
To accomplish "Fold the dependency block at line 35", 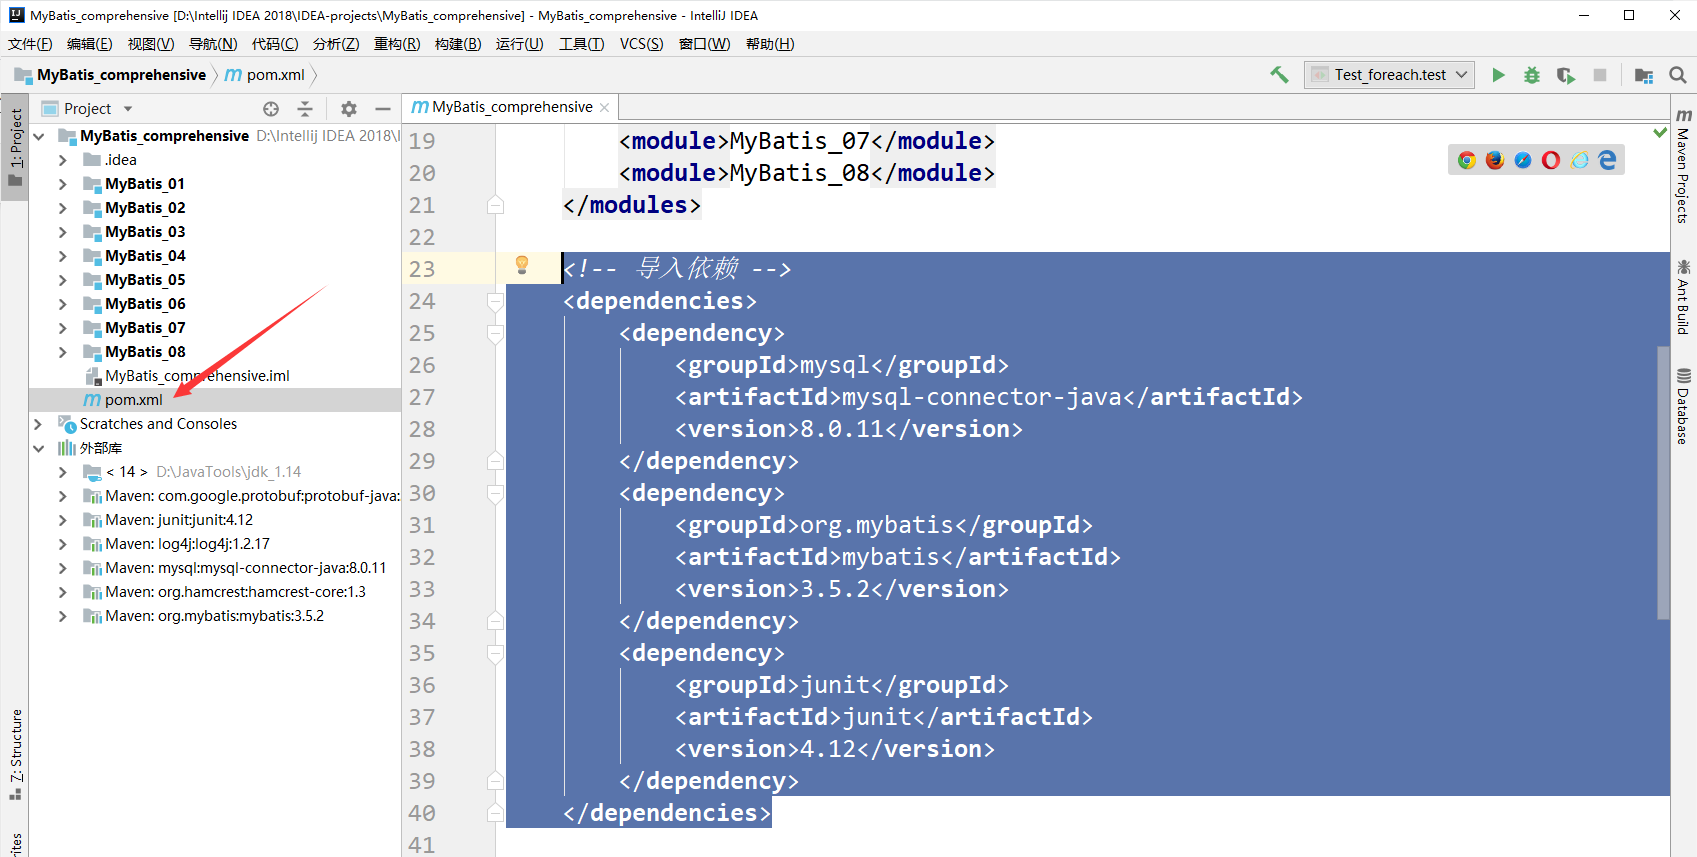I will [x=495, y=653].
